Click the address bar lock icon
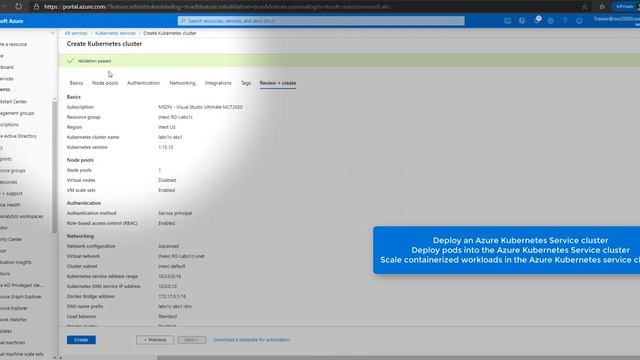This screenshot has width=640, height=360. (x=36, y=7)
